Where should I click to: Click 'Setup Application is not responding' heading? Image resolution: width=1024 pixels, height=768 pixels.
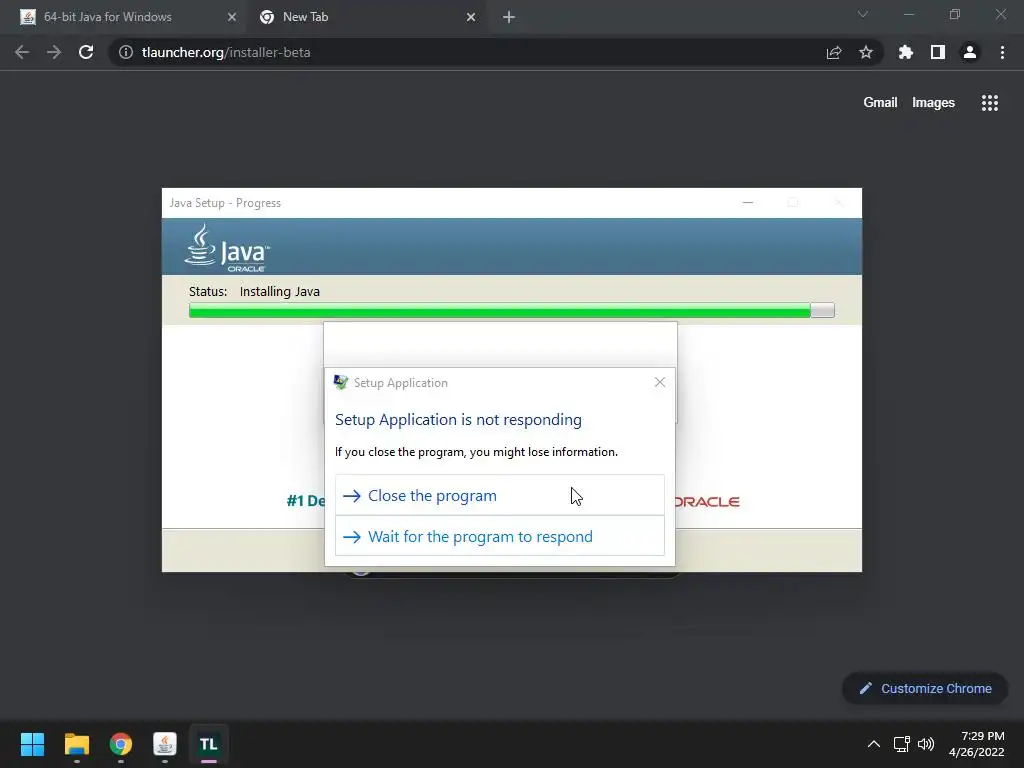click(x=458, y=419)
